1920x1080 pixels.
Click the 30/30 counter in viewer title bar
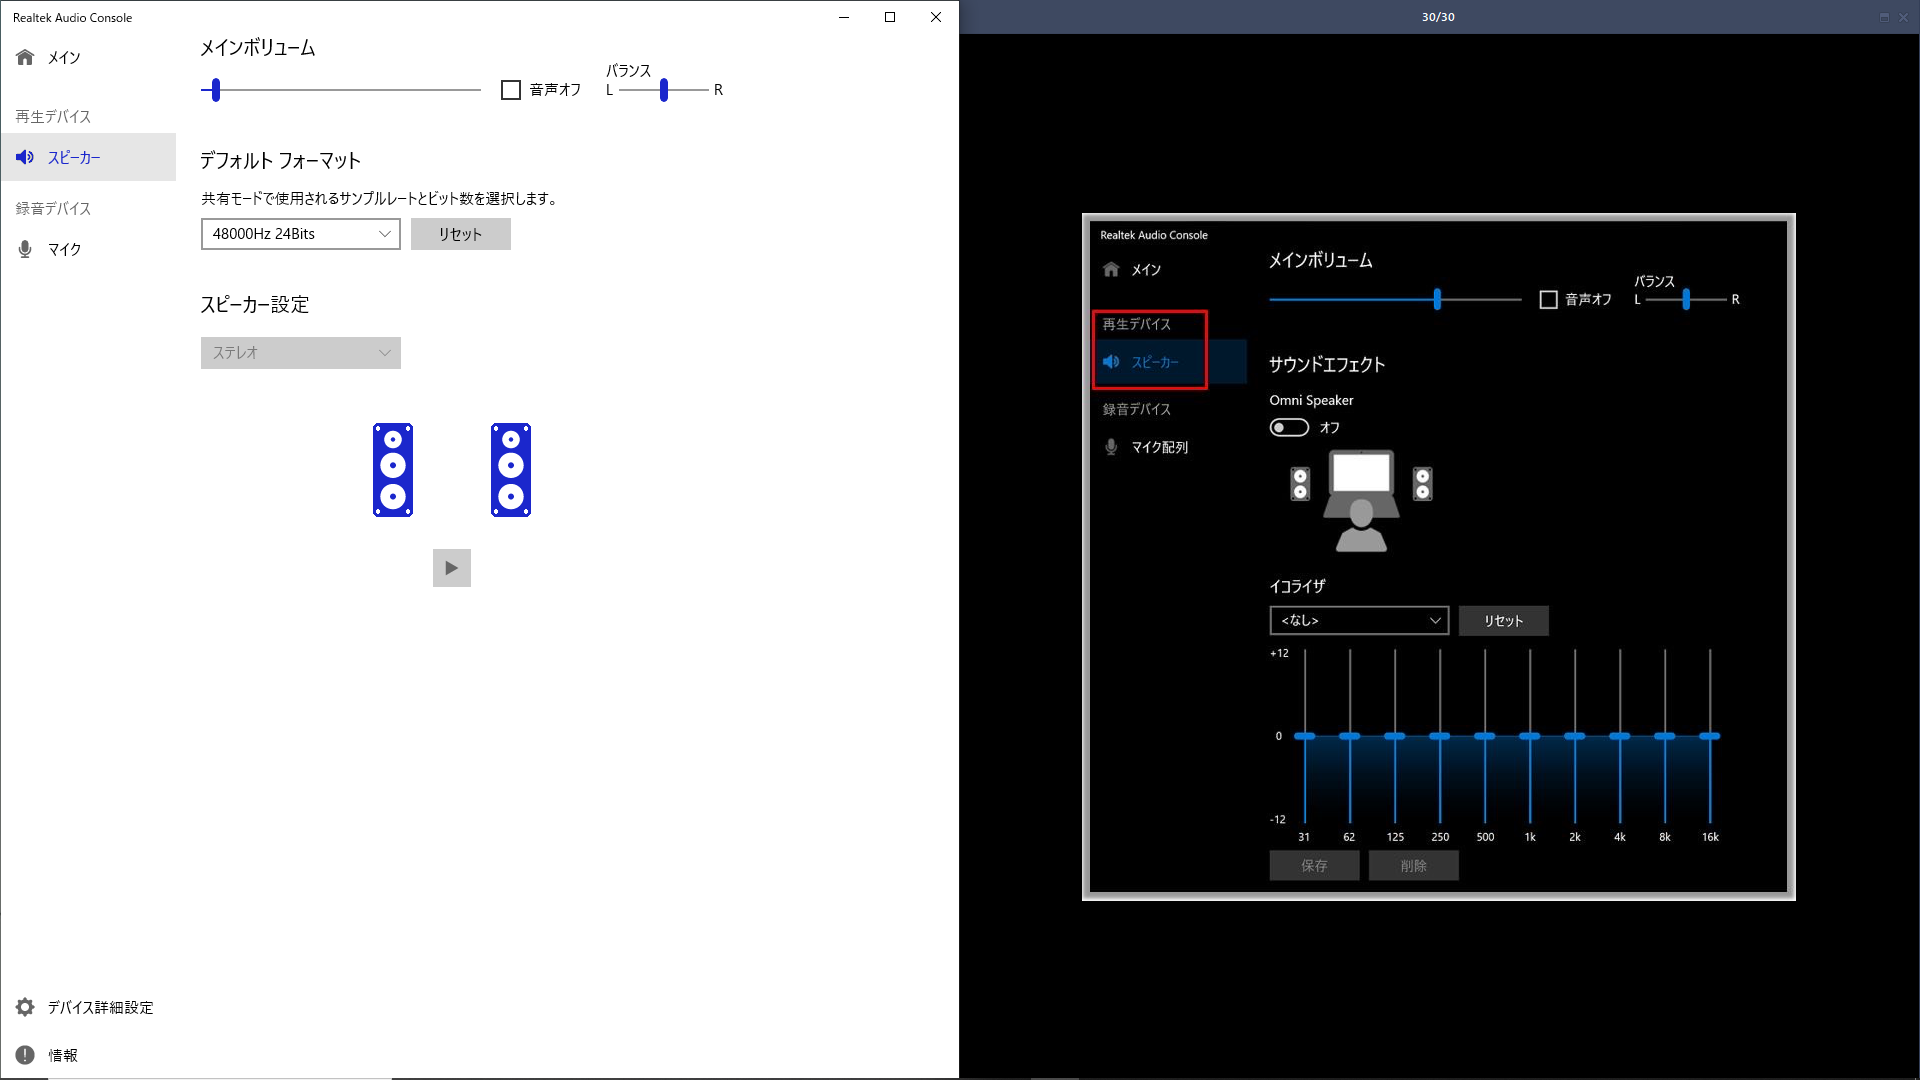tap(1438, 17)
